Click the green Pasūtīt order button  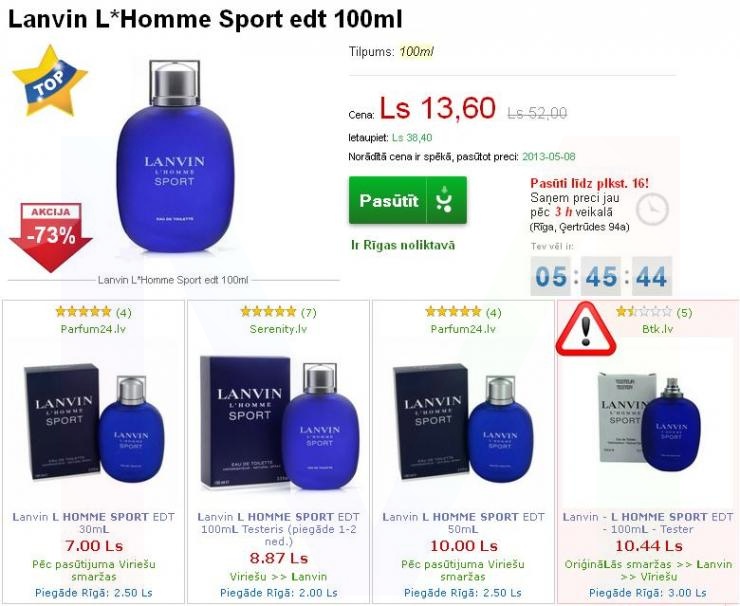(408, 200)
